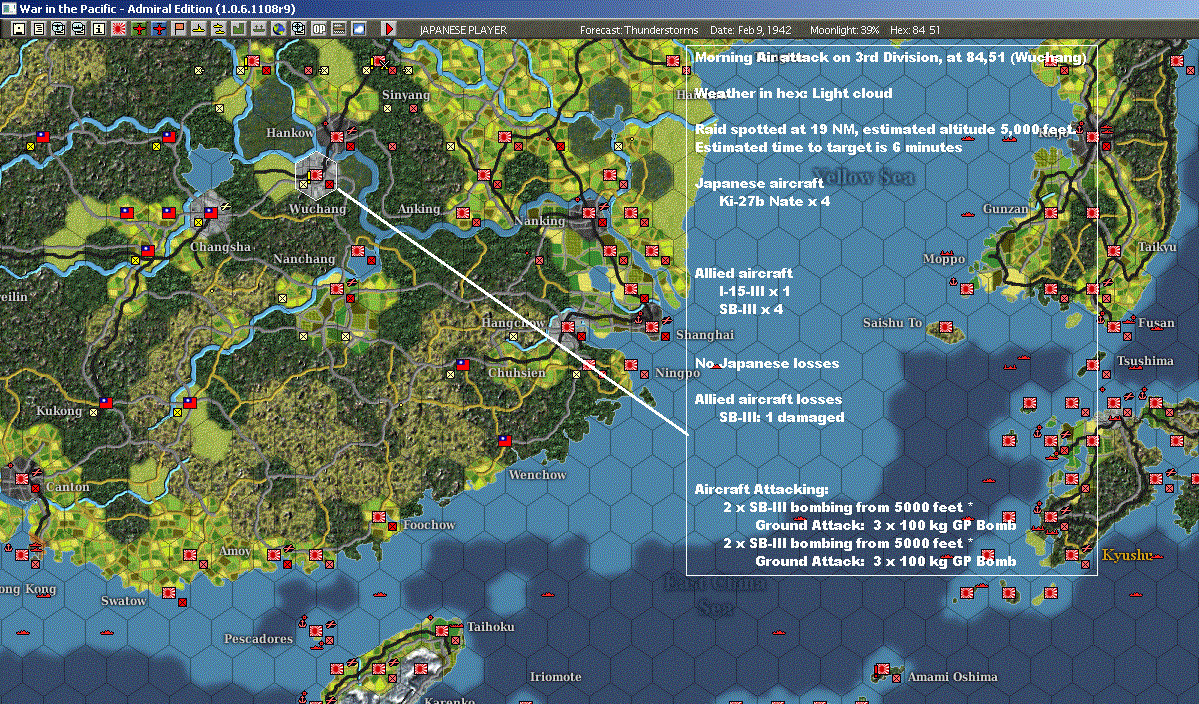This screenshot has width=1199, height=704.
Task: Select Chinese flag unit above Wenchow
Action: (503, 440)
